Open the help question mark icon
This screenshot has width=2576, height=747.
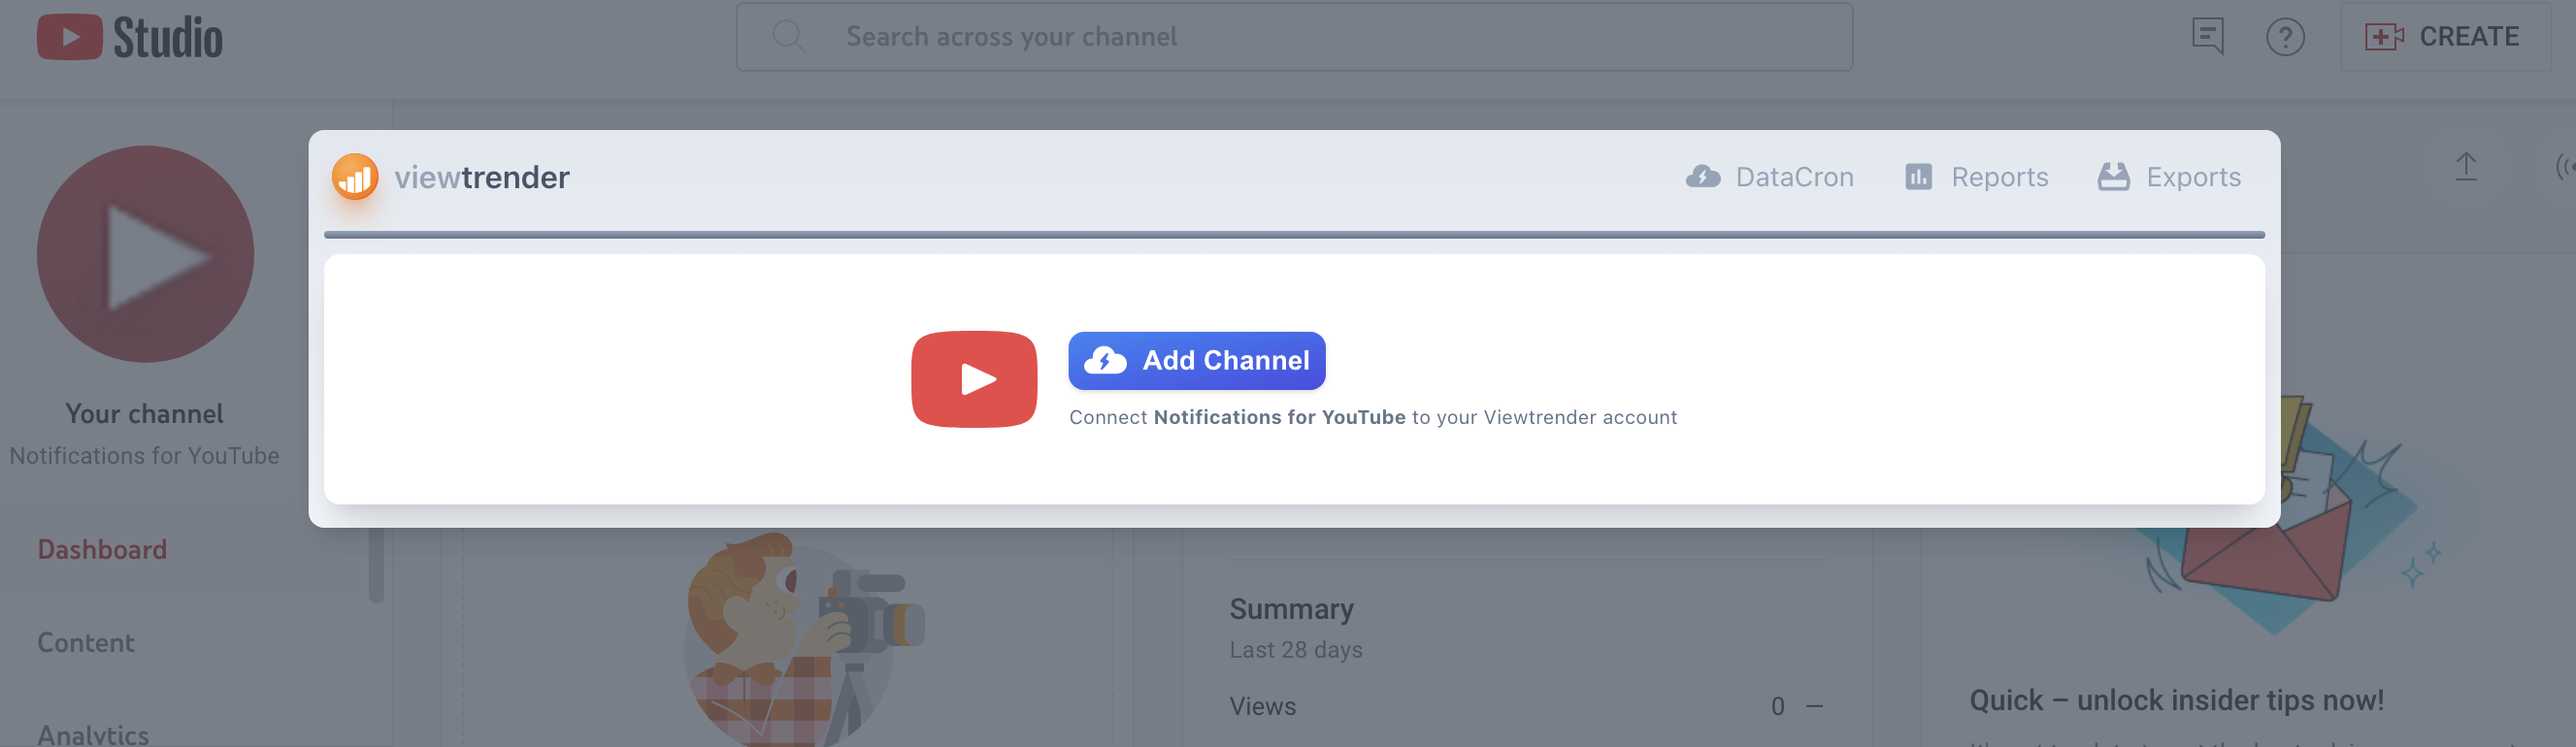pos(2285,37)
